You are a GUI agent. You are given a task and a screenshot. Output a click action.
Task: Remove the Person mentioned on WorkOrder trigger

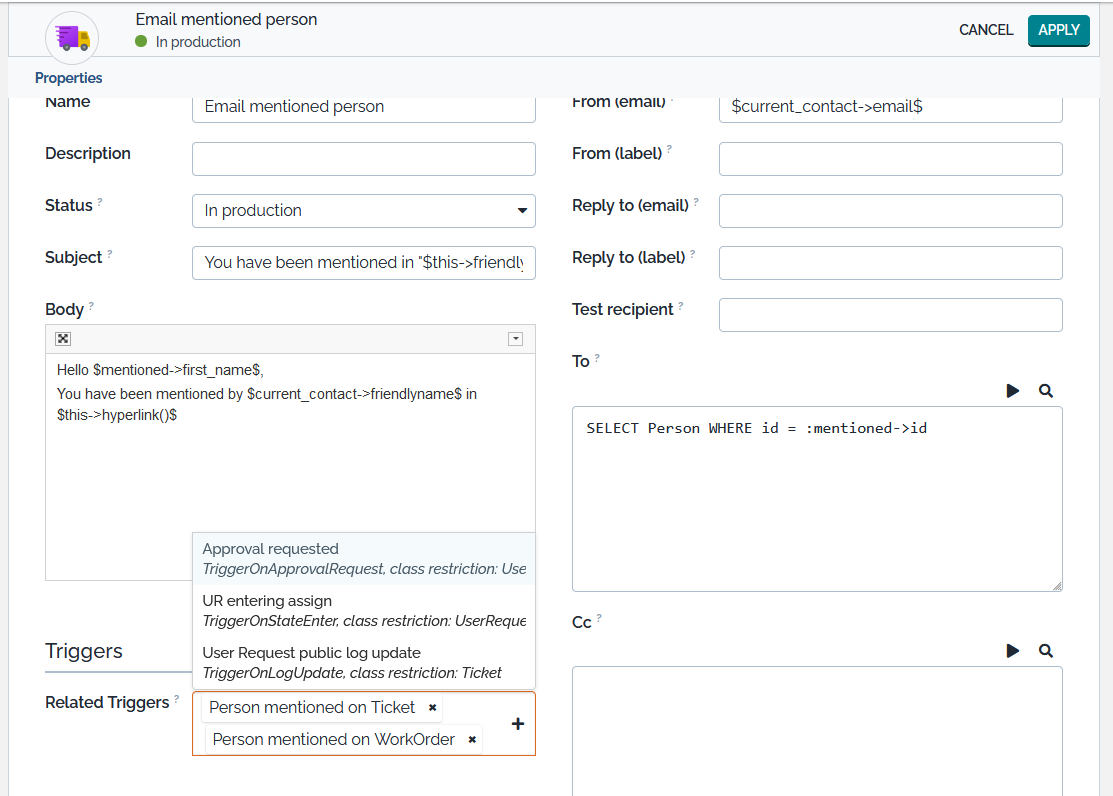(x=472, y=740)
